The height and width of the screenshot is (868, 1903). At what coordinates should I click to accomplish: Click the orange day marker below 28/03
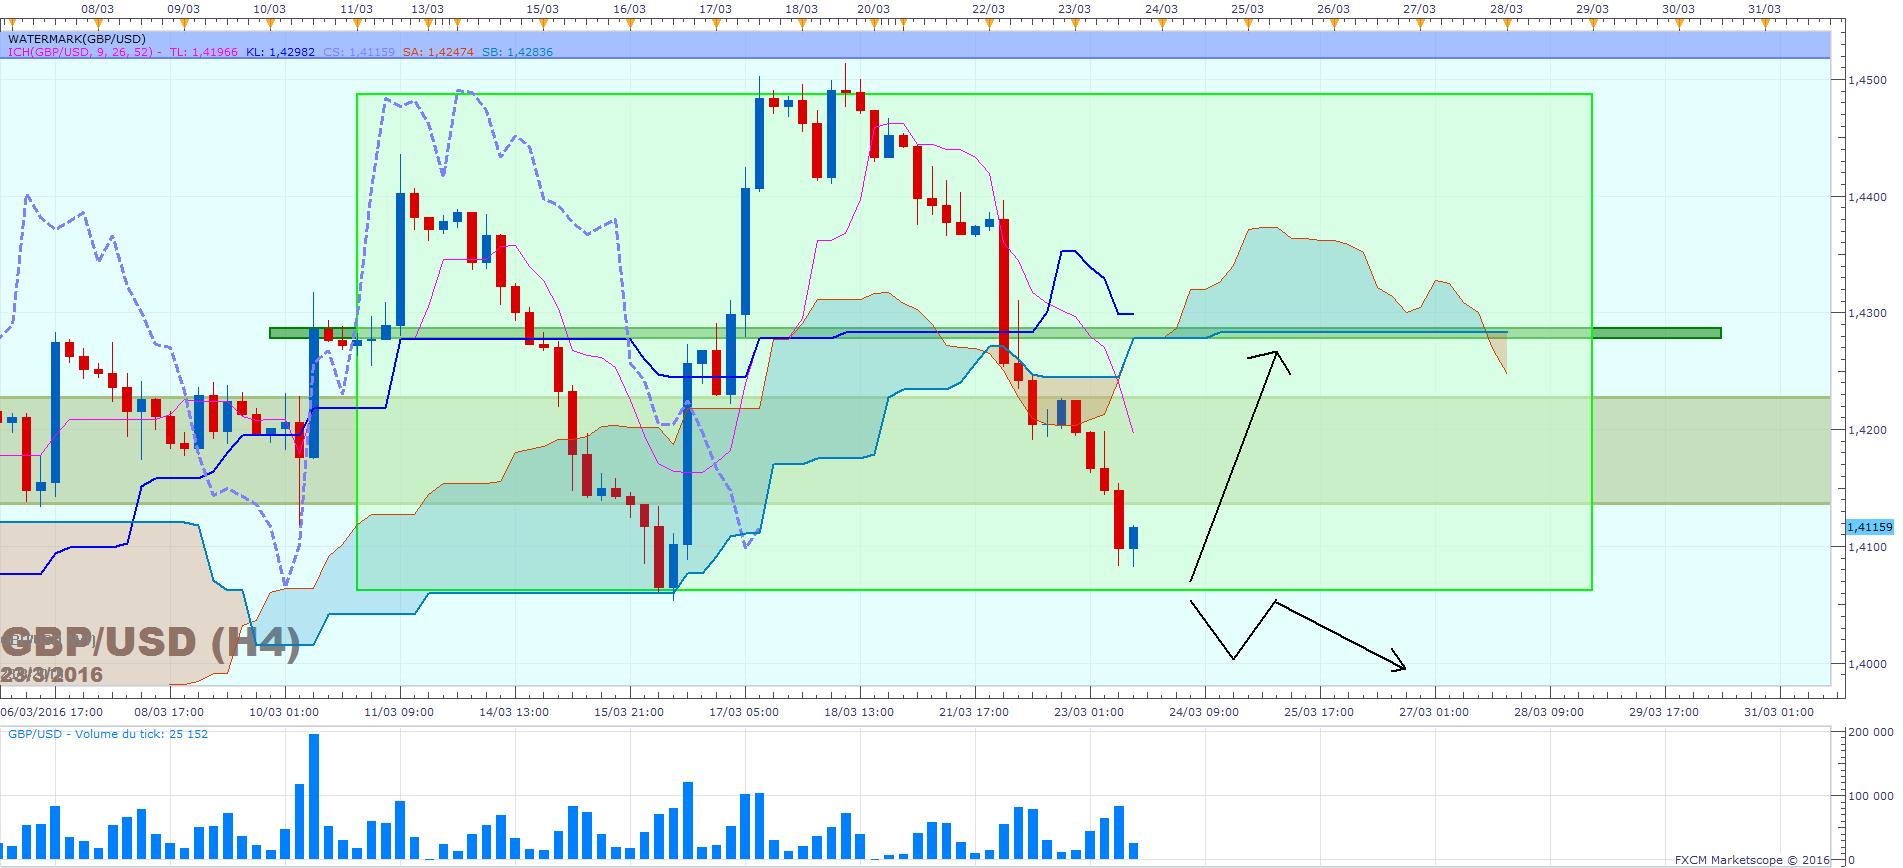pyautogui.click(x=1507, y=23)
